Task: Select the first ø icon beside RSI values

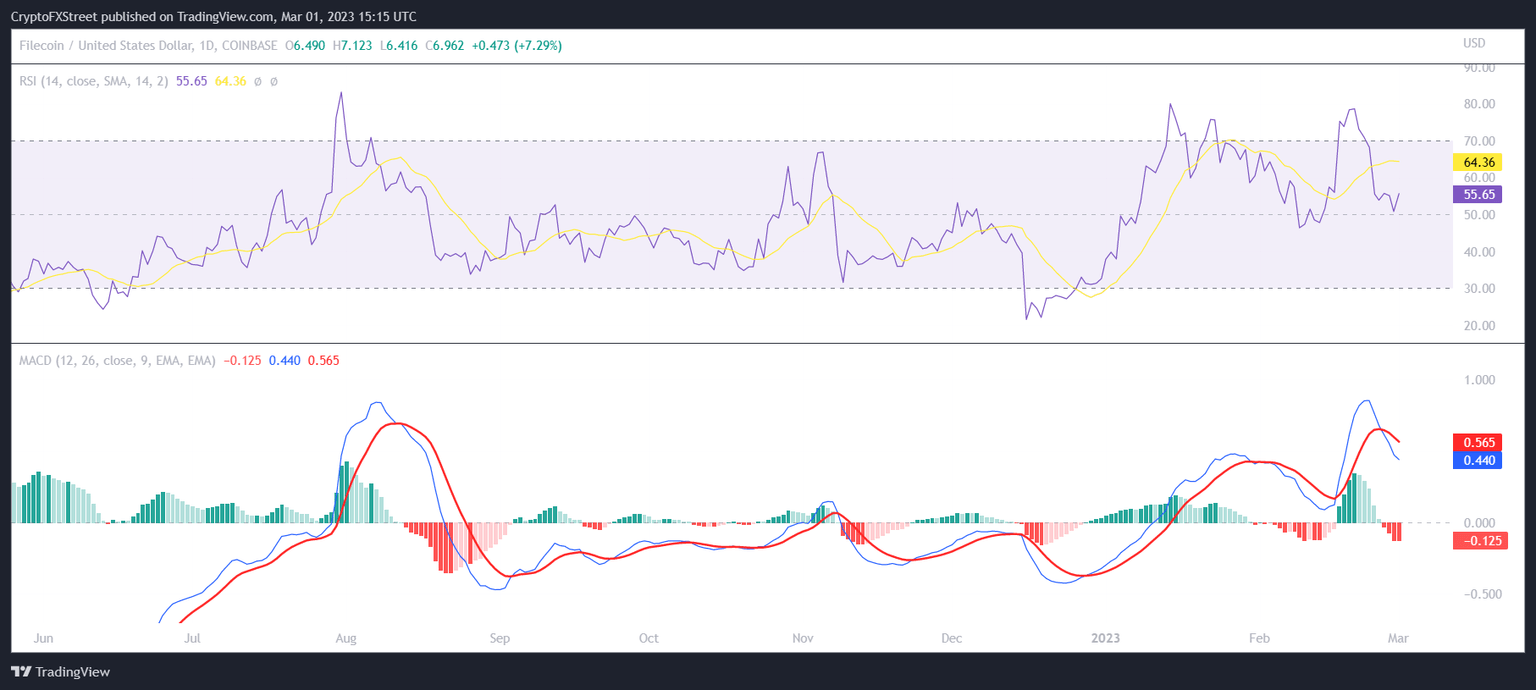Action: point(258,81)
